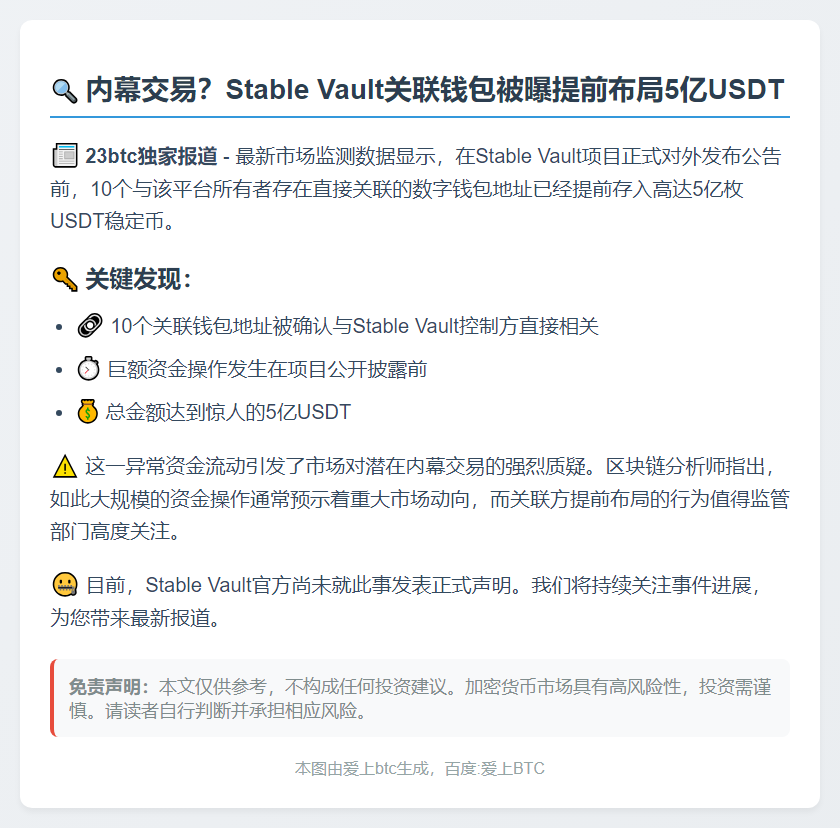840x828 pixels.
Task: Select the bold 23btc独家报道 label
Action: tap(151, 156)
